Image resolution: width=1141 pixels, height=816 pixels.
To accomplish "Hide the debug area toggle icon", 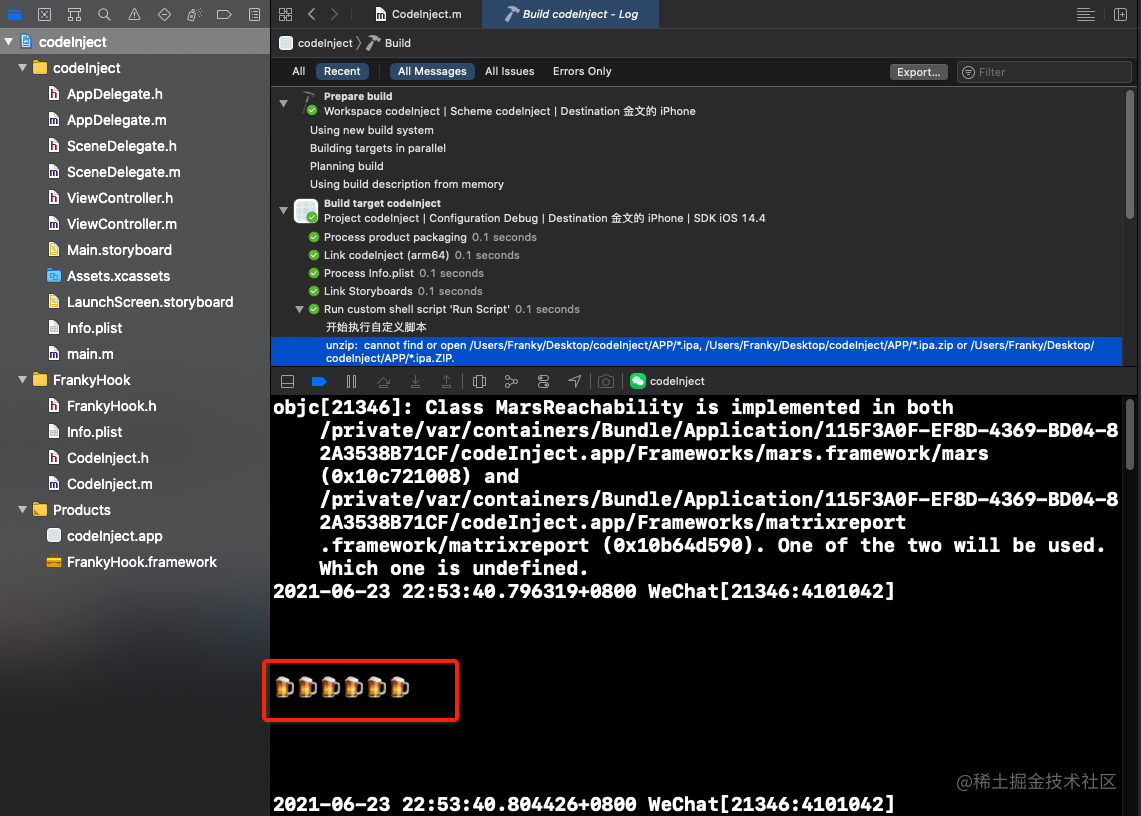I will (287, 381).
